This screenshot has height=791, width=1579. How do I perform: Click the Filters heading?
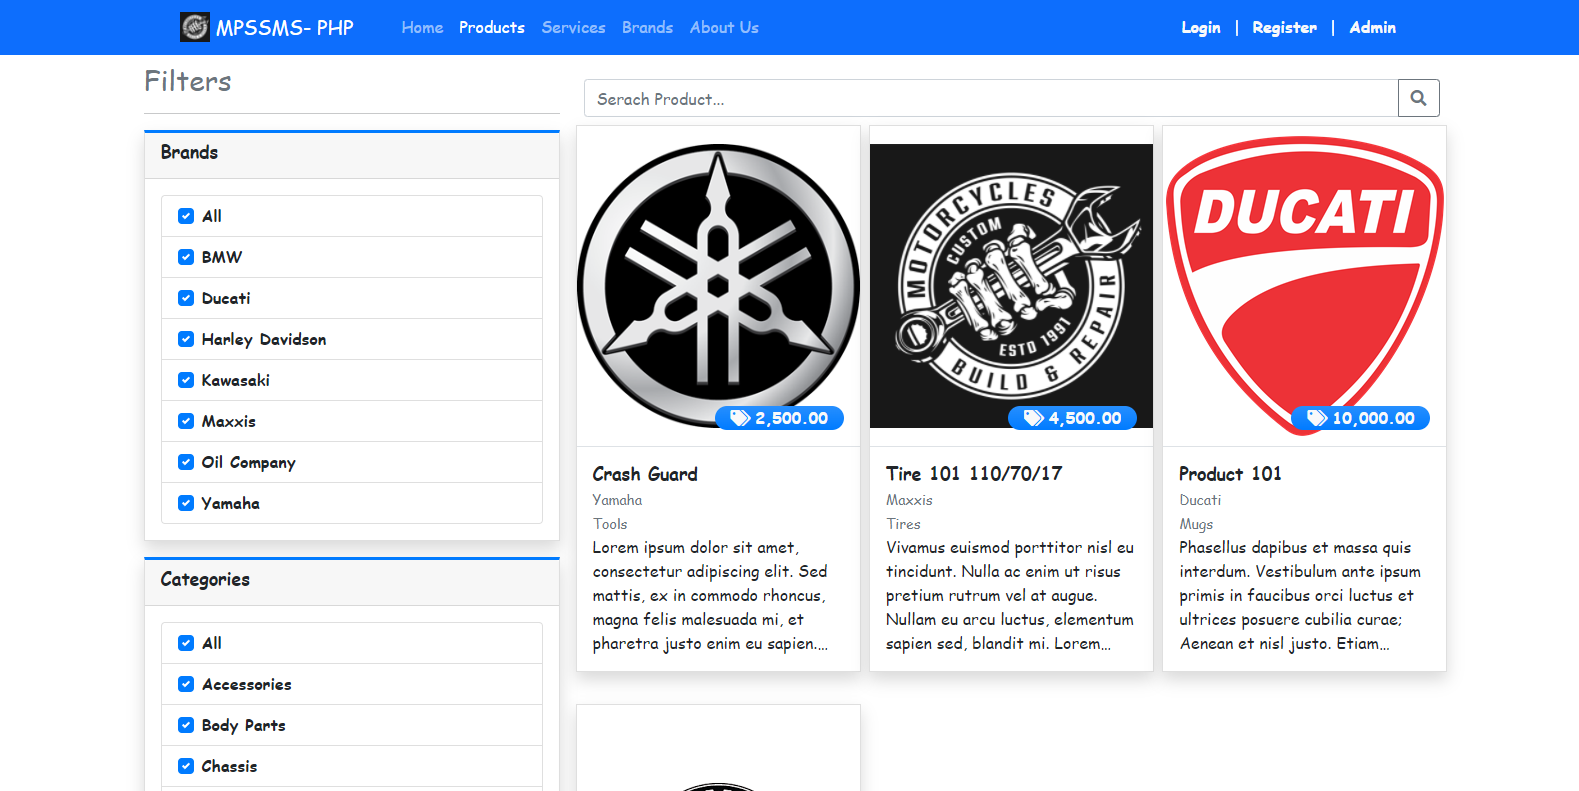click(x=188, y=81)
